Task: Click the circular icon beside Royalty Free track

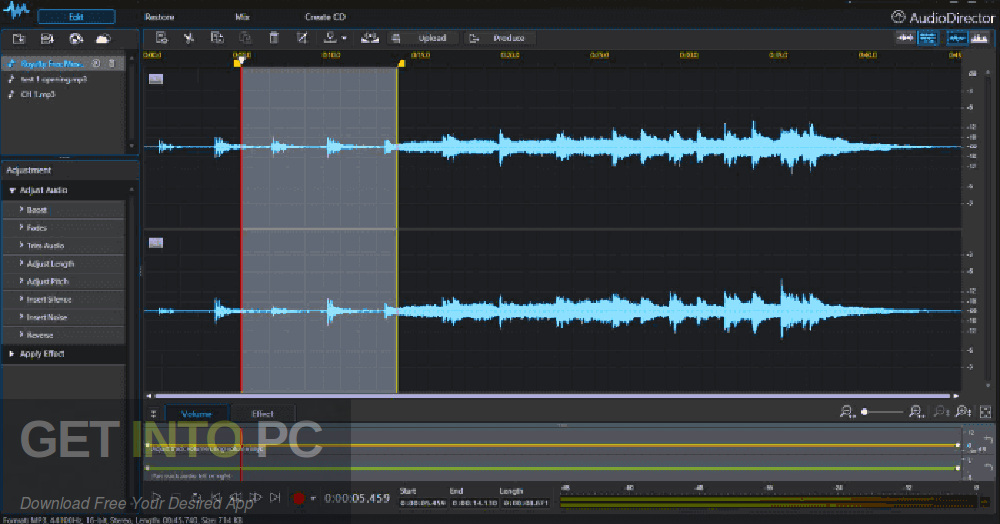Action: click(96, 63)
